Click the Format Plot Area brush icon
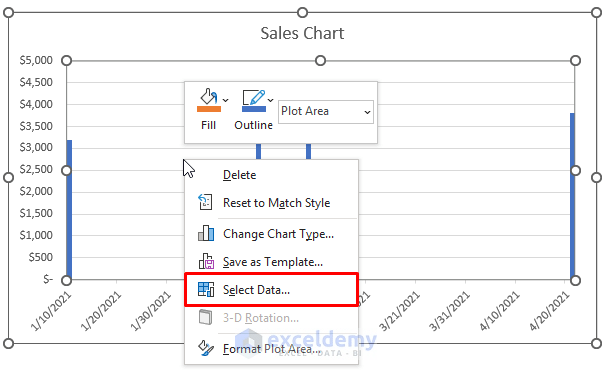This screenshot has width=612, height=375. tap(206, 348)
